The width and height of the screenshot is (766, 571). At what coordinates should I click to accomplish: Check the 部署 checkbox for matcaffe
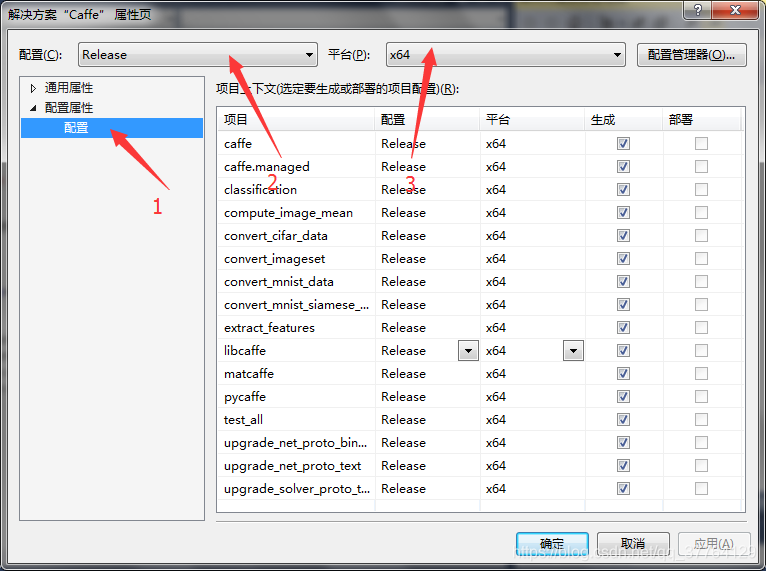point(702,373)
